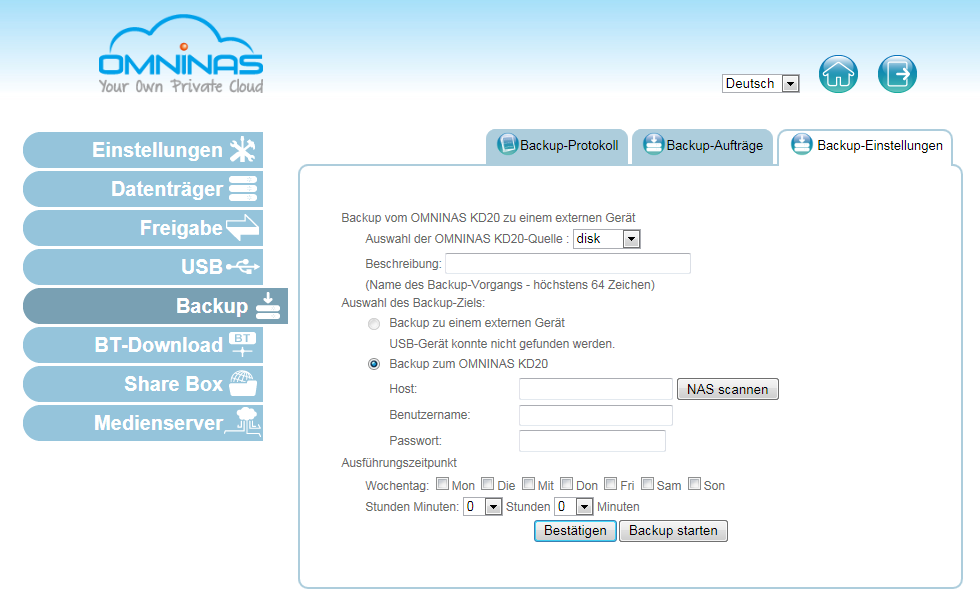Switch to the Backup-Protokoll tab
Viewport: 980px width, 605px height.
tap(557, 146)
